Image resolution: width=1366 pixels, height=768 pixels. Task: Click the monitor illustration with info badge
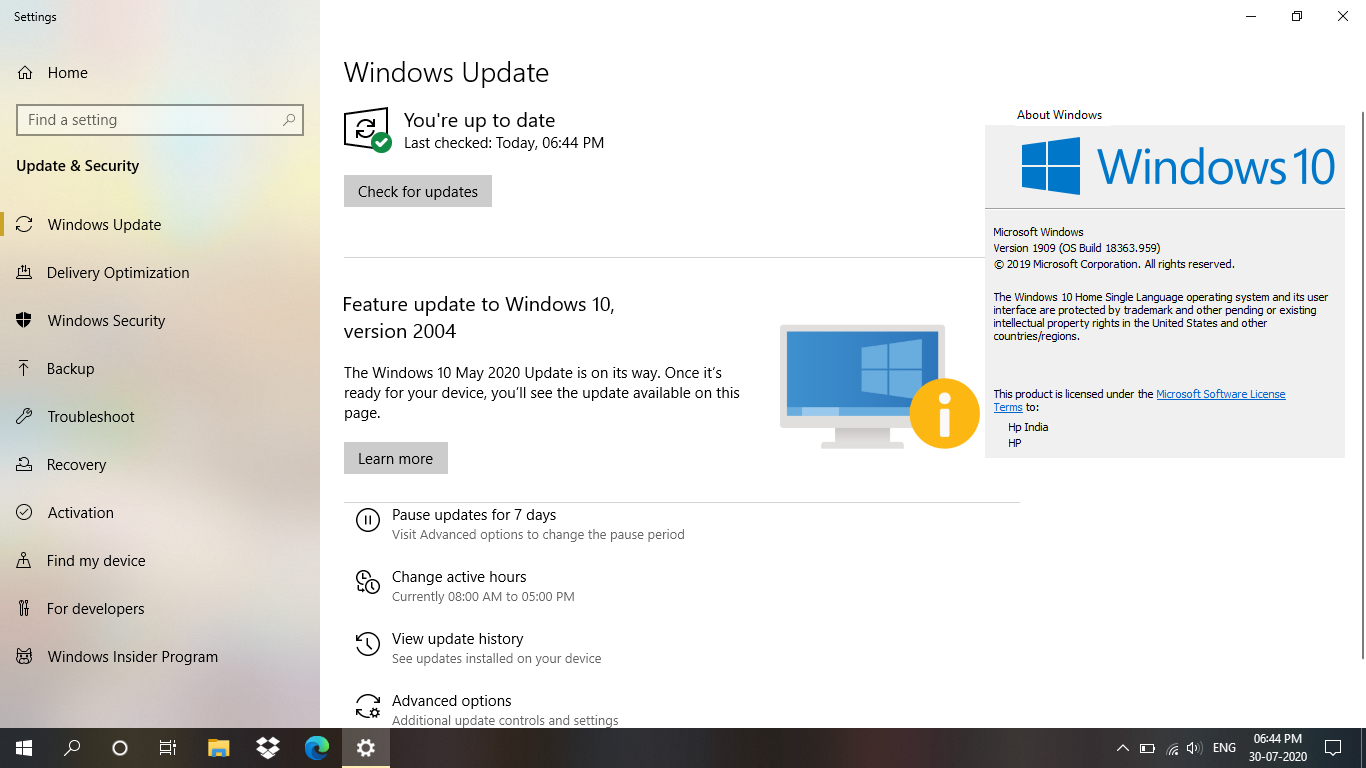880,386
